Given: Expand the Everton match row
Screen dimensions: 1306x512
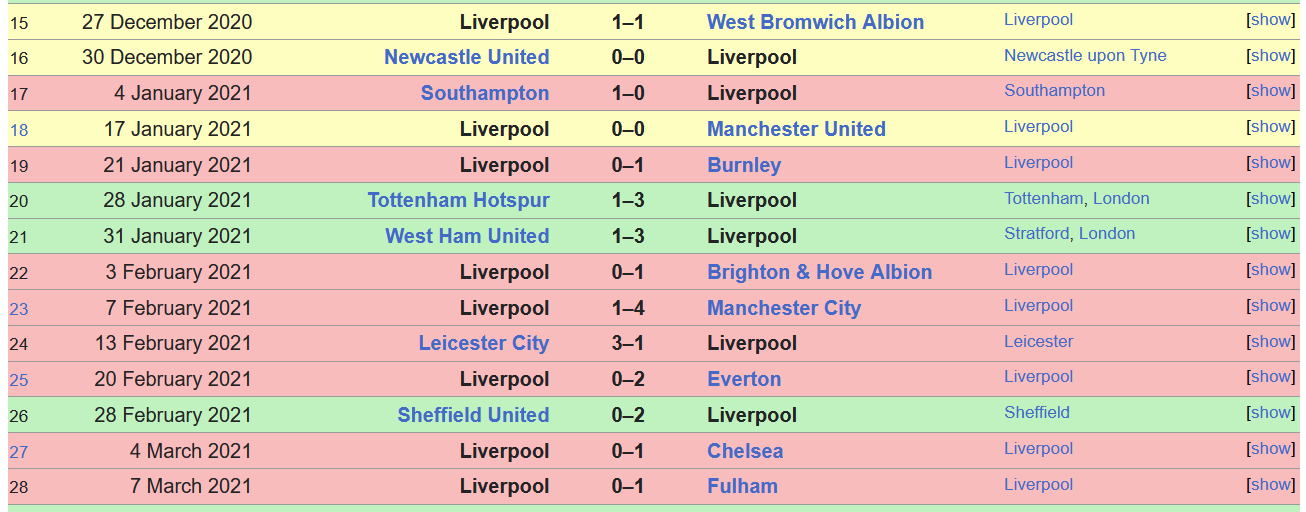Looking at the screenshot, I should 1271,377.
